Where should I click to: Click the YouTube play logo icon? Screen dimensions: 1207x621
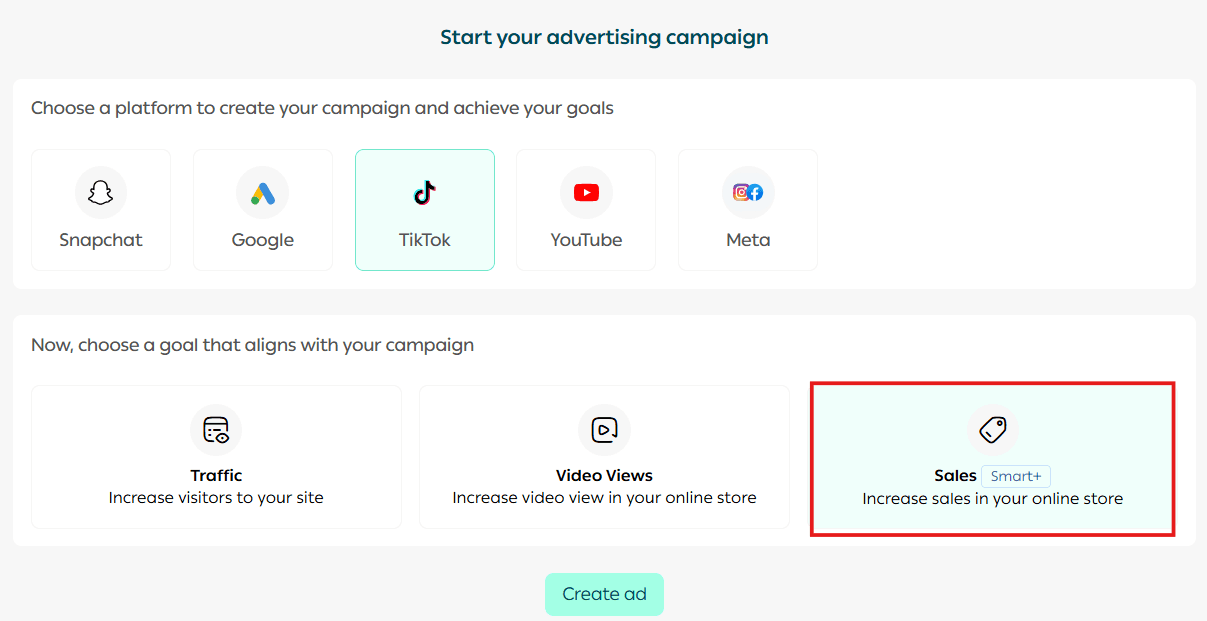(586, 193)
